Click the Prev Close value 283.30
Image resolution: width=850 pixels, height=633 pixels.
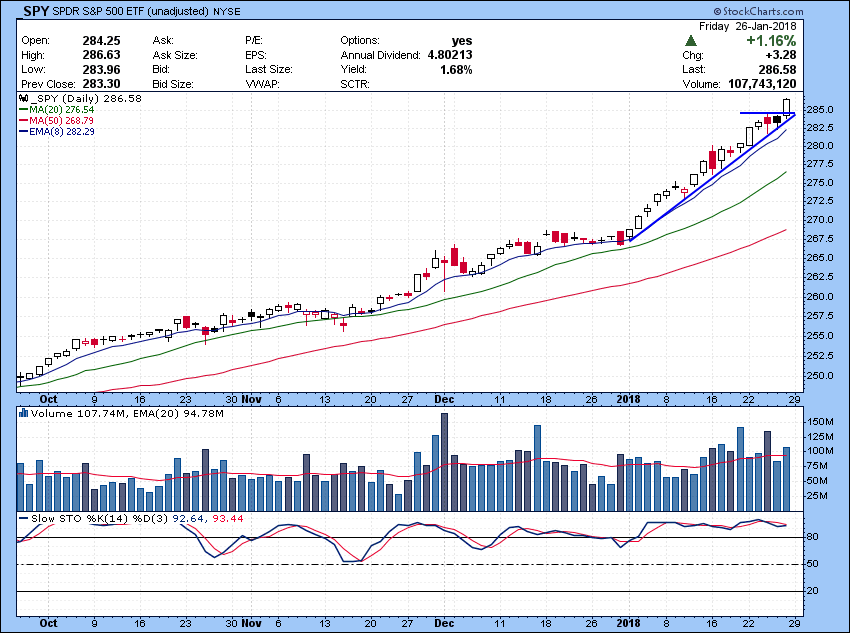101,84
